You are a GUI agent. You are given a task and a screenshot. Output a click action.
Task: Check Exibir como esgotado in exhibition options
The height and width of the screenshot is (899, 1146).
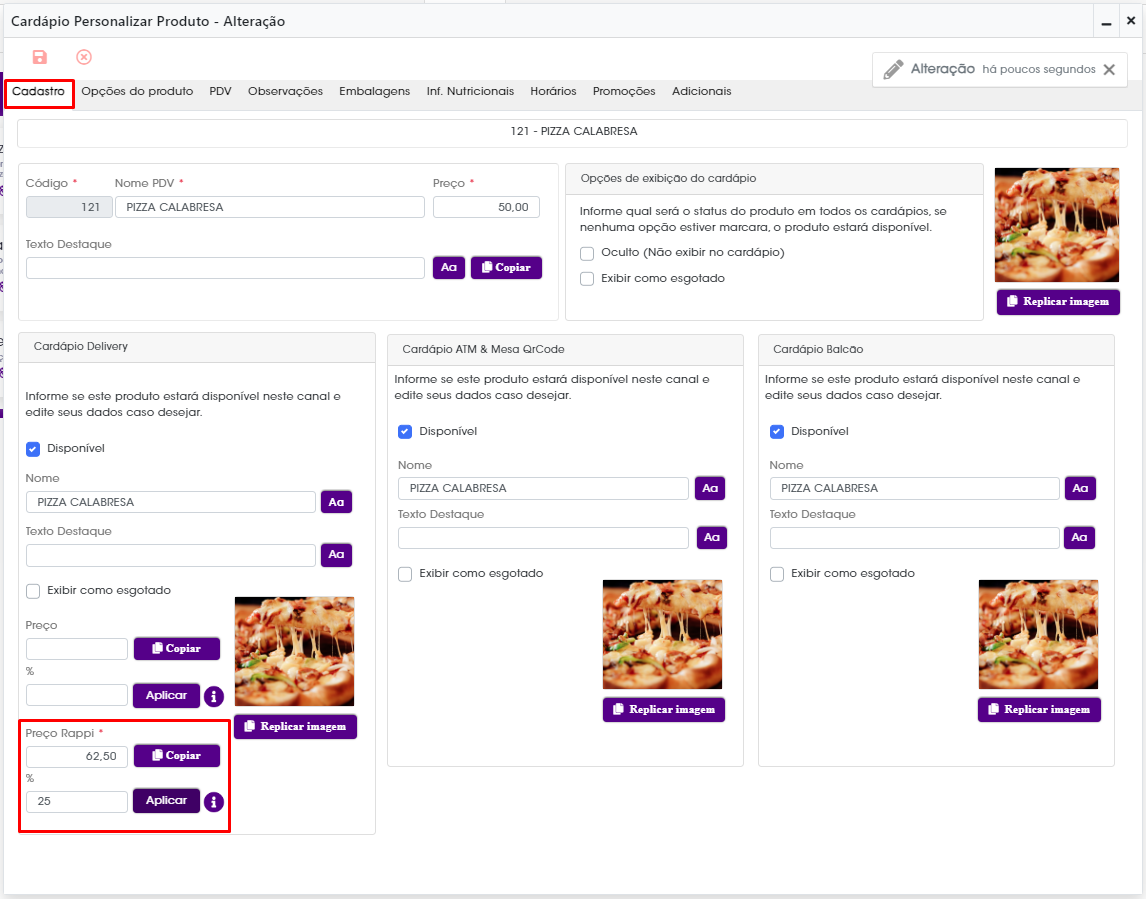click(587, 279)
